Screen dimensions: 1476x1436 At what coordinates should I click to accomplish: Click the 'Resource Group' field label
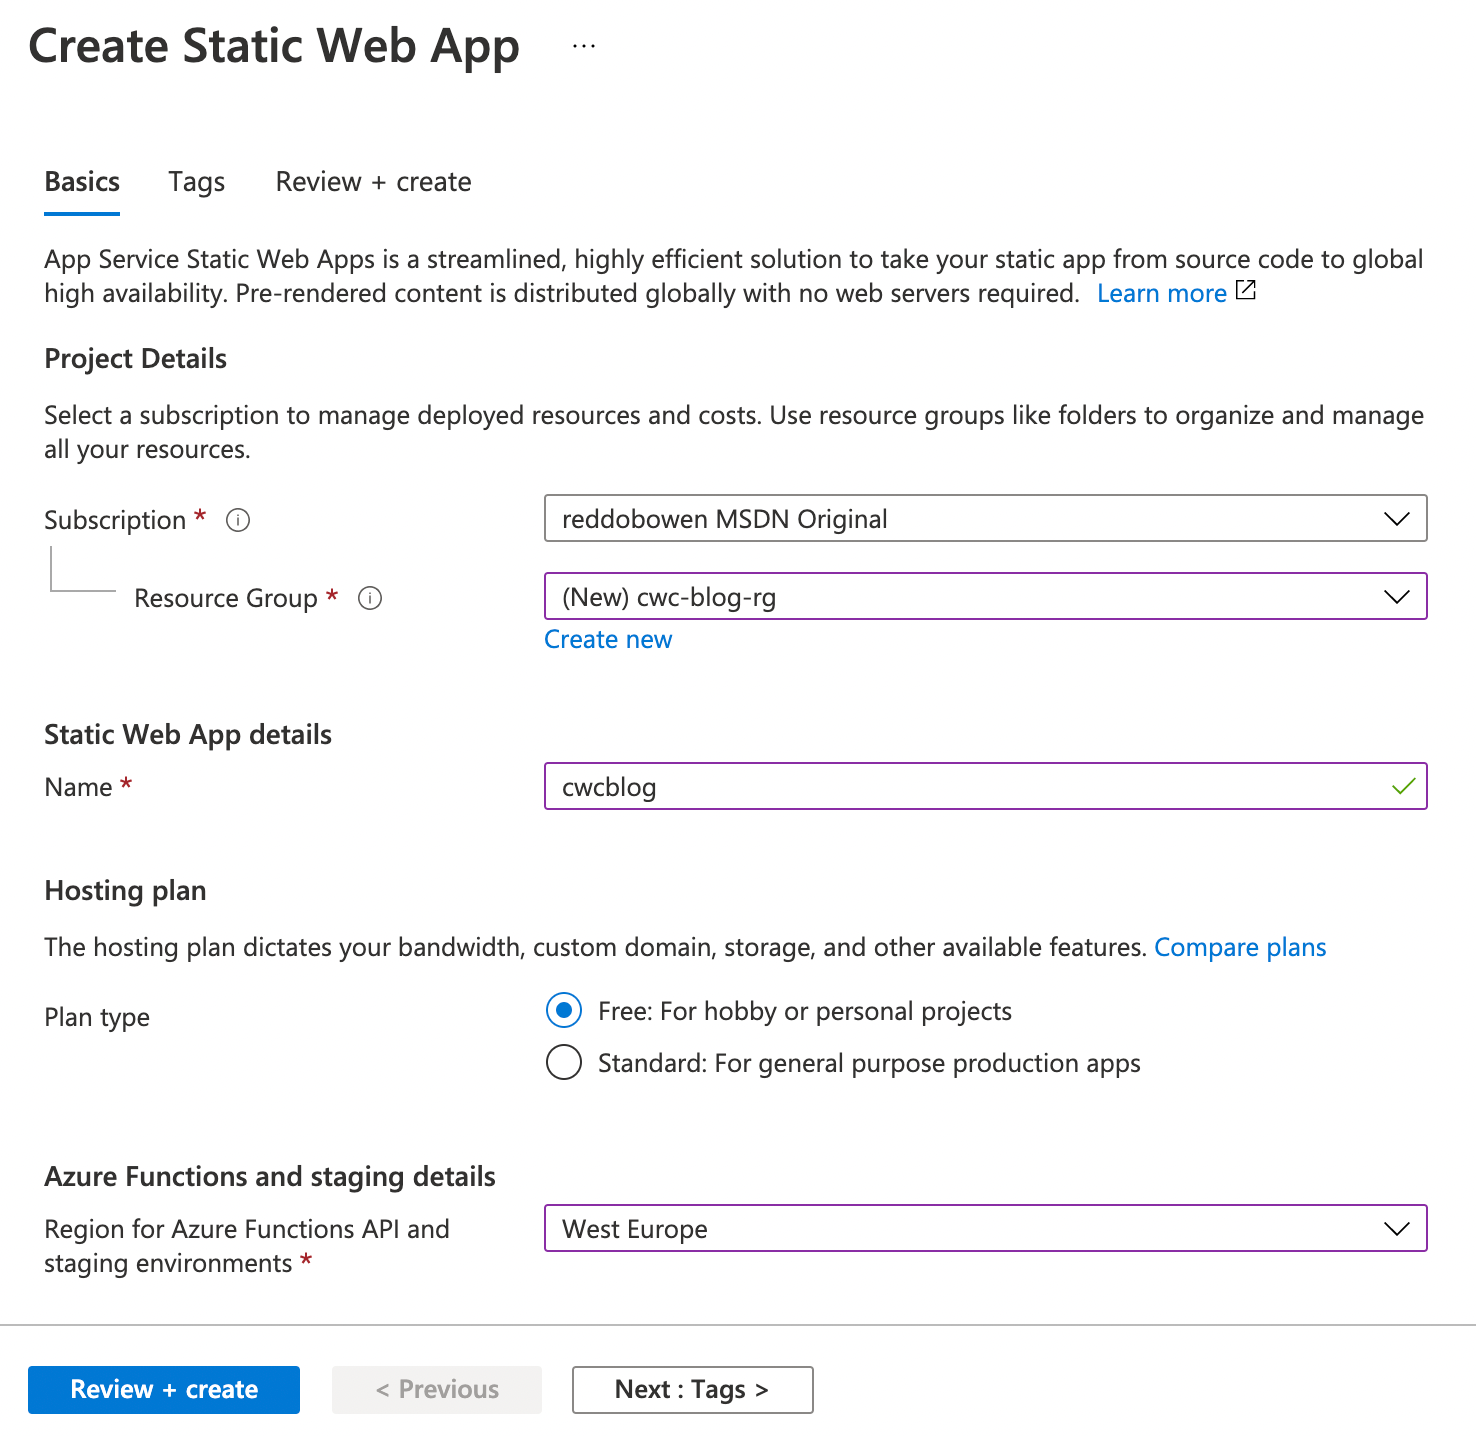(226, 598)
